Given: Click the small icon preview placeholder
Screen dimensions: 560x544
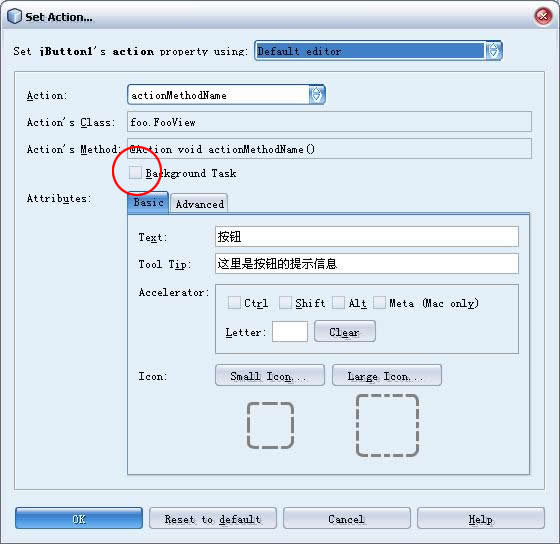Looking at the screenshot, I should tap(270, 425).
